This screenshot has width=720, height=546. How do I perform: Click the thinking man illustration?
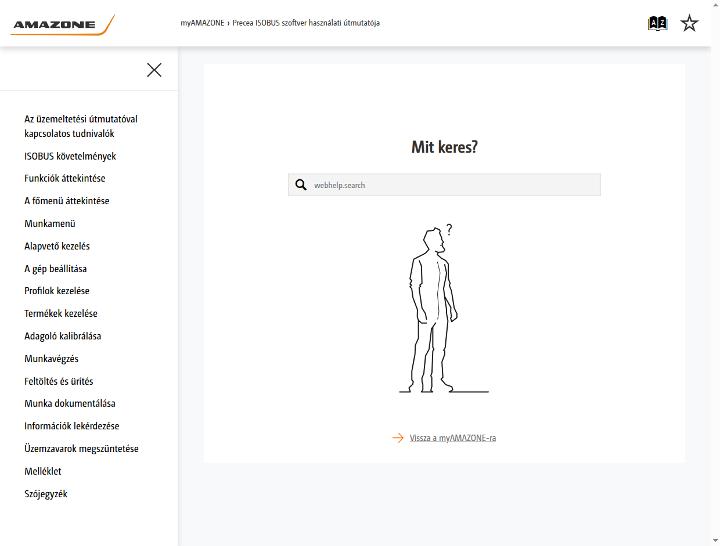coord(443,308)
